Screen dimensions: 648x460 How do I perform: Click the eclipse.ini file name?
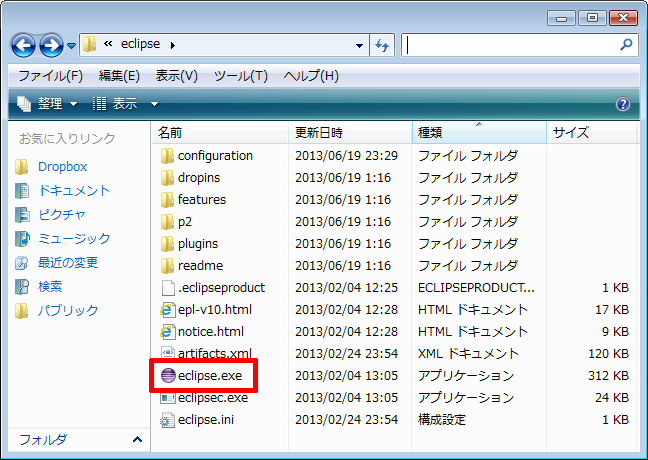tap(206, 420)
